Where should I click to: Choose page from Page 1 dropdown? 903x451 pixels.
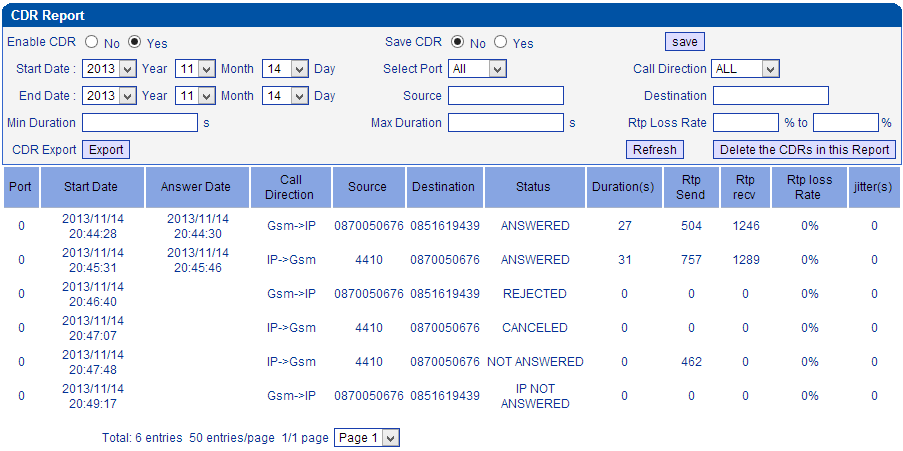[366, 438]
